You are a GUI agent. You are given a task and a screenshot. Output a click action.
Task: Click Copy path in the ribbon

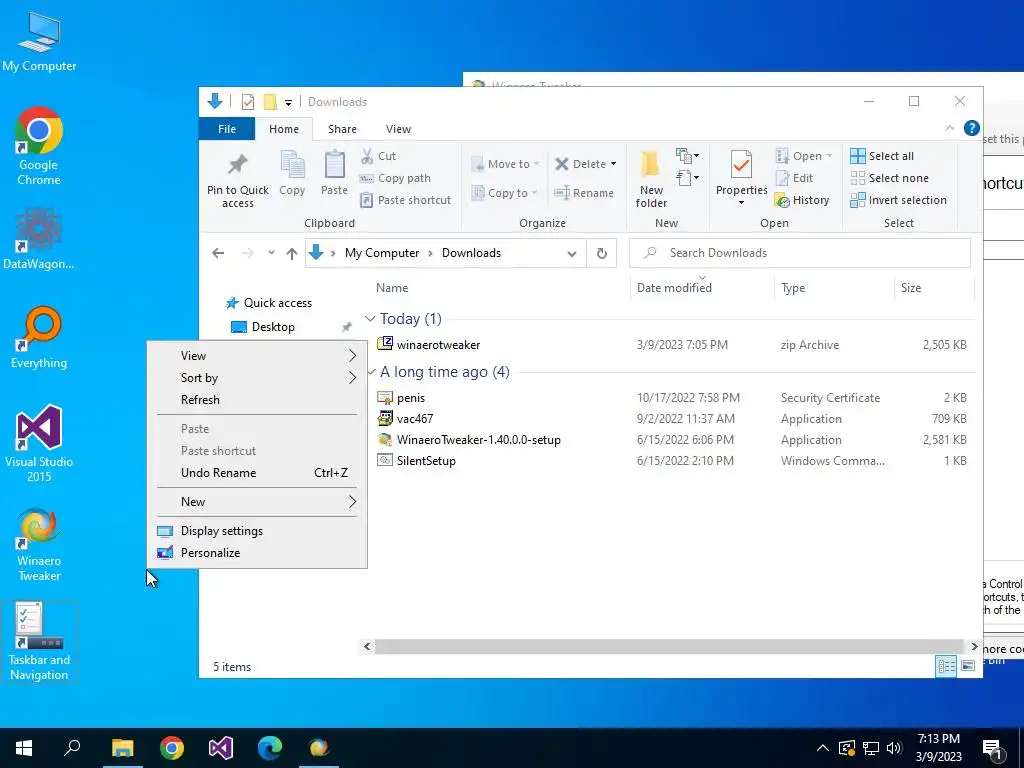click(x=395, y=178)
